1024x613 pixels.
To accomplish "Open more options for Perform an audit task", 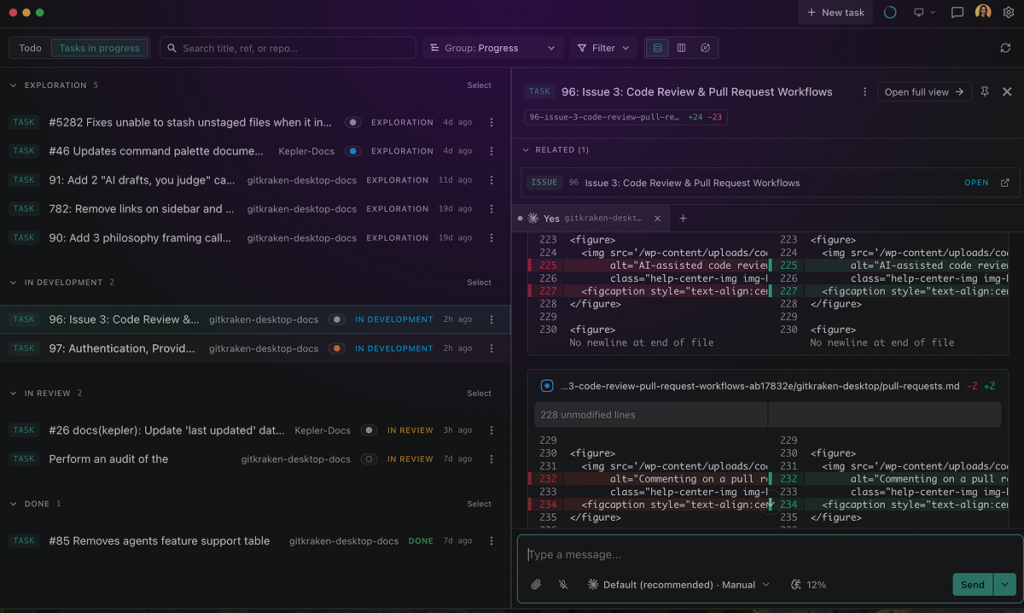I will pyautogui.click(x=492, y=459).
